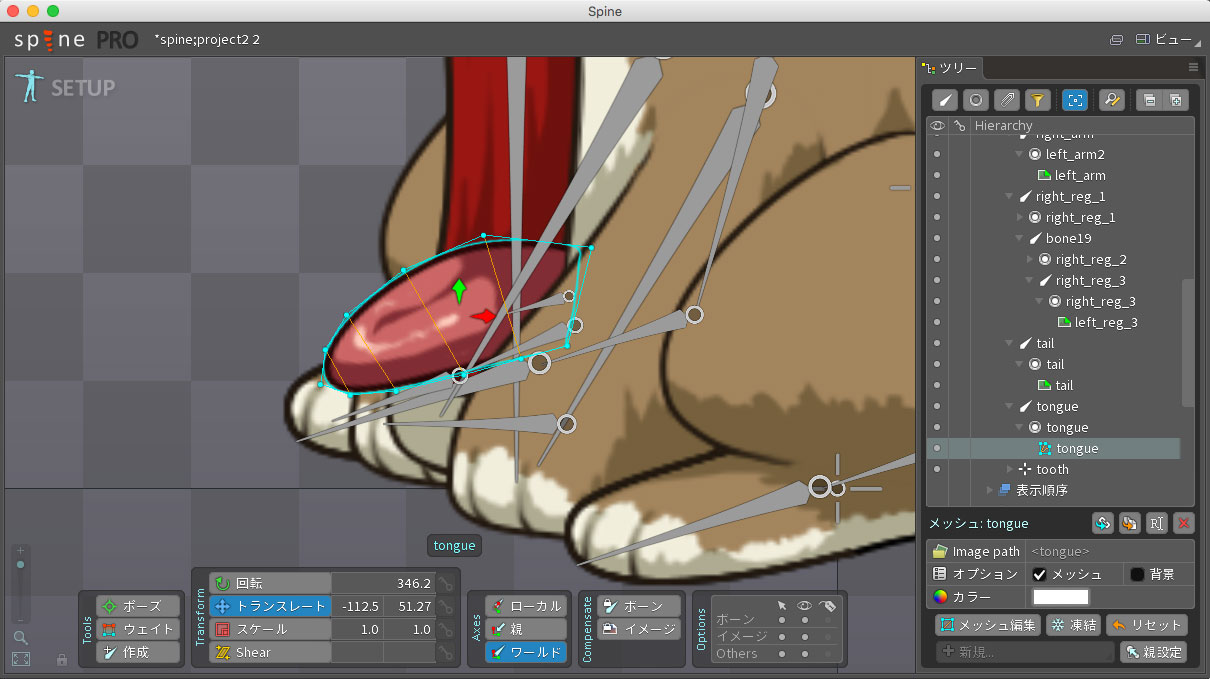Switch axes to ローカル

526,606
